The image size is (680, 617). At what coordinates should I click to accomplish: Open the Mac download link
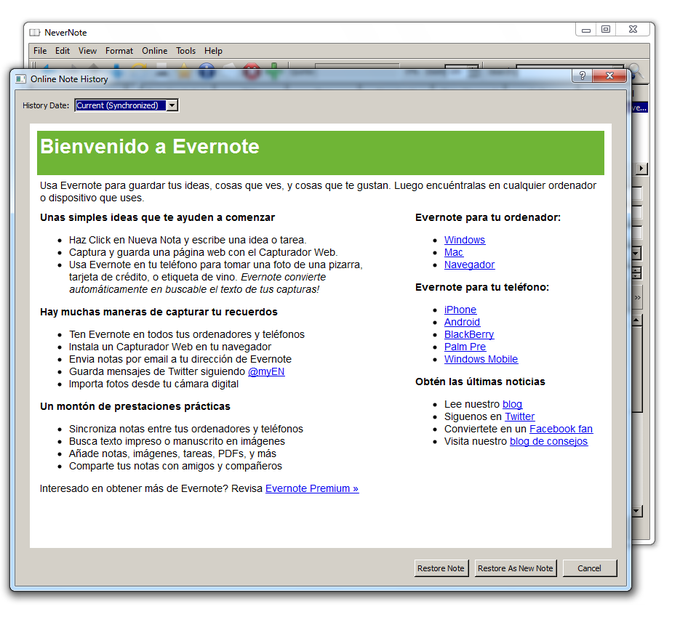coord(454,252)
